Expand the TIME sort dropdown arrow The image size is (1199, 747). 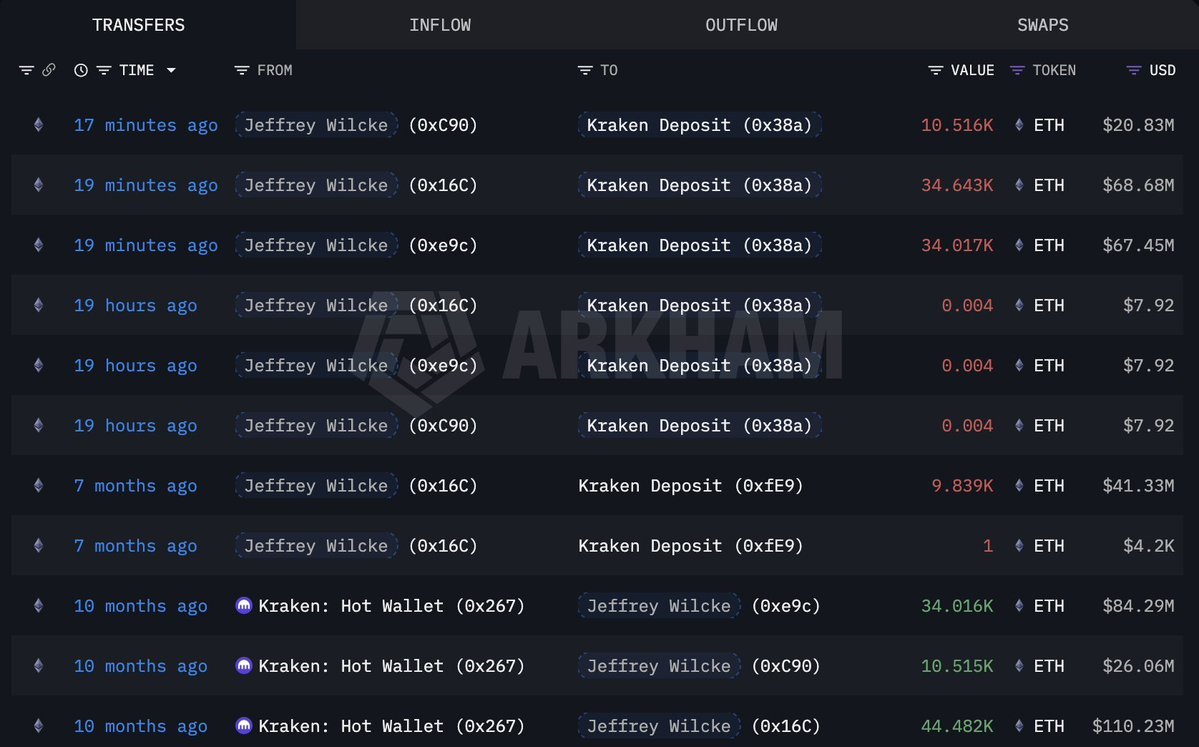pyautogui.click(x=171, y=70)
